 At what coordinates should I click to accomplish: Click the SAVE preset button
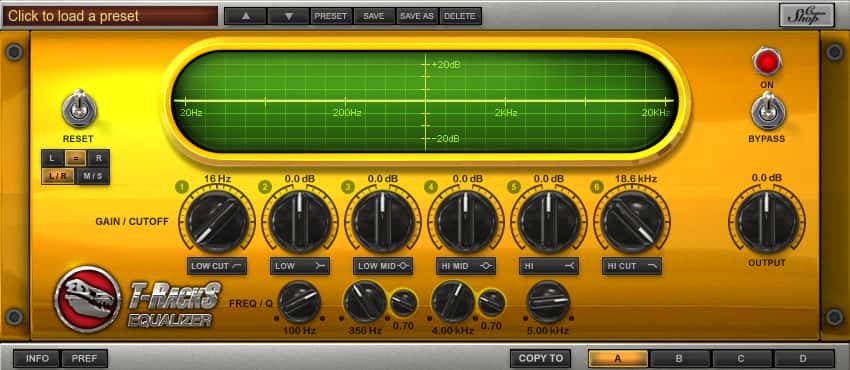pos(374,16)
